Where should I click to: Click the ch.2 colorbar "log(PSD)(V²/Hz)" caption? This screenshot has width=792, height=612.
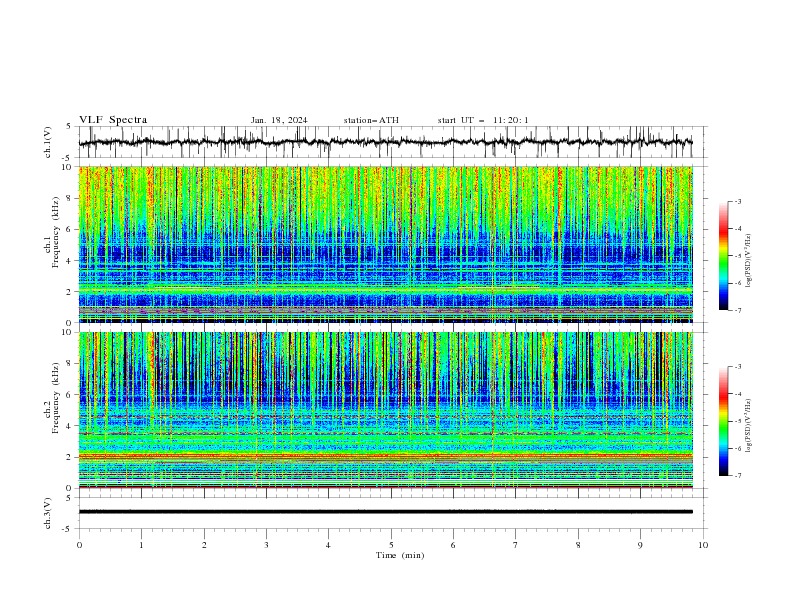749,426
